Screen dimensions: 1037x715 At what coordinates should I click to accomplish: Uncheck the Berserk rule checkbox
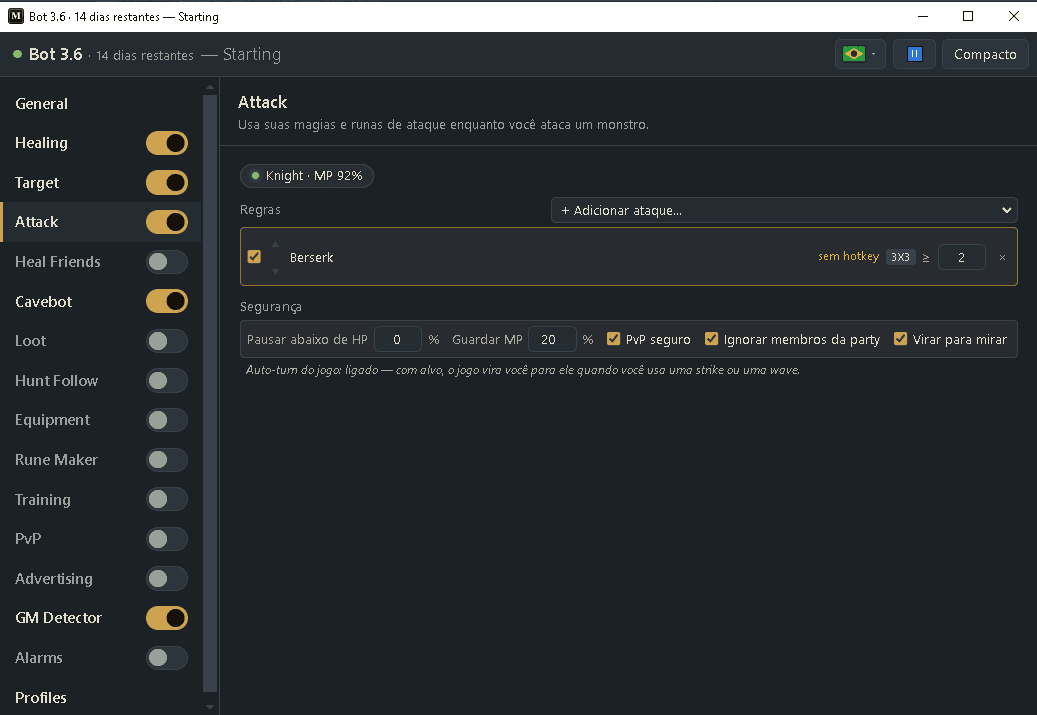[x=254, y=257]
